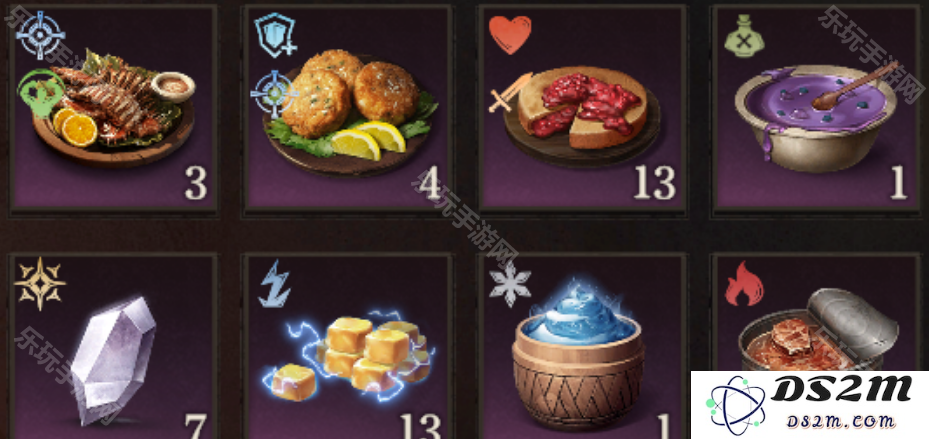Open the DS2M ds2m.com logo link
Image resolution: width=929 pixels, height=439 pixels.
(810, 405)
